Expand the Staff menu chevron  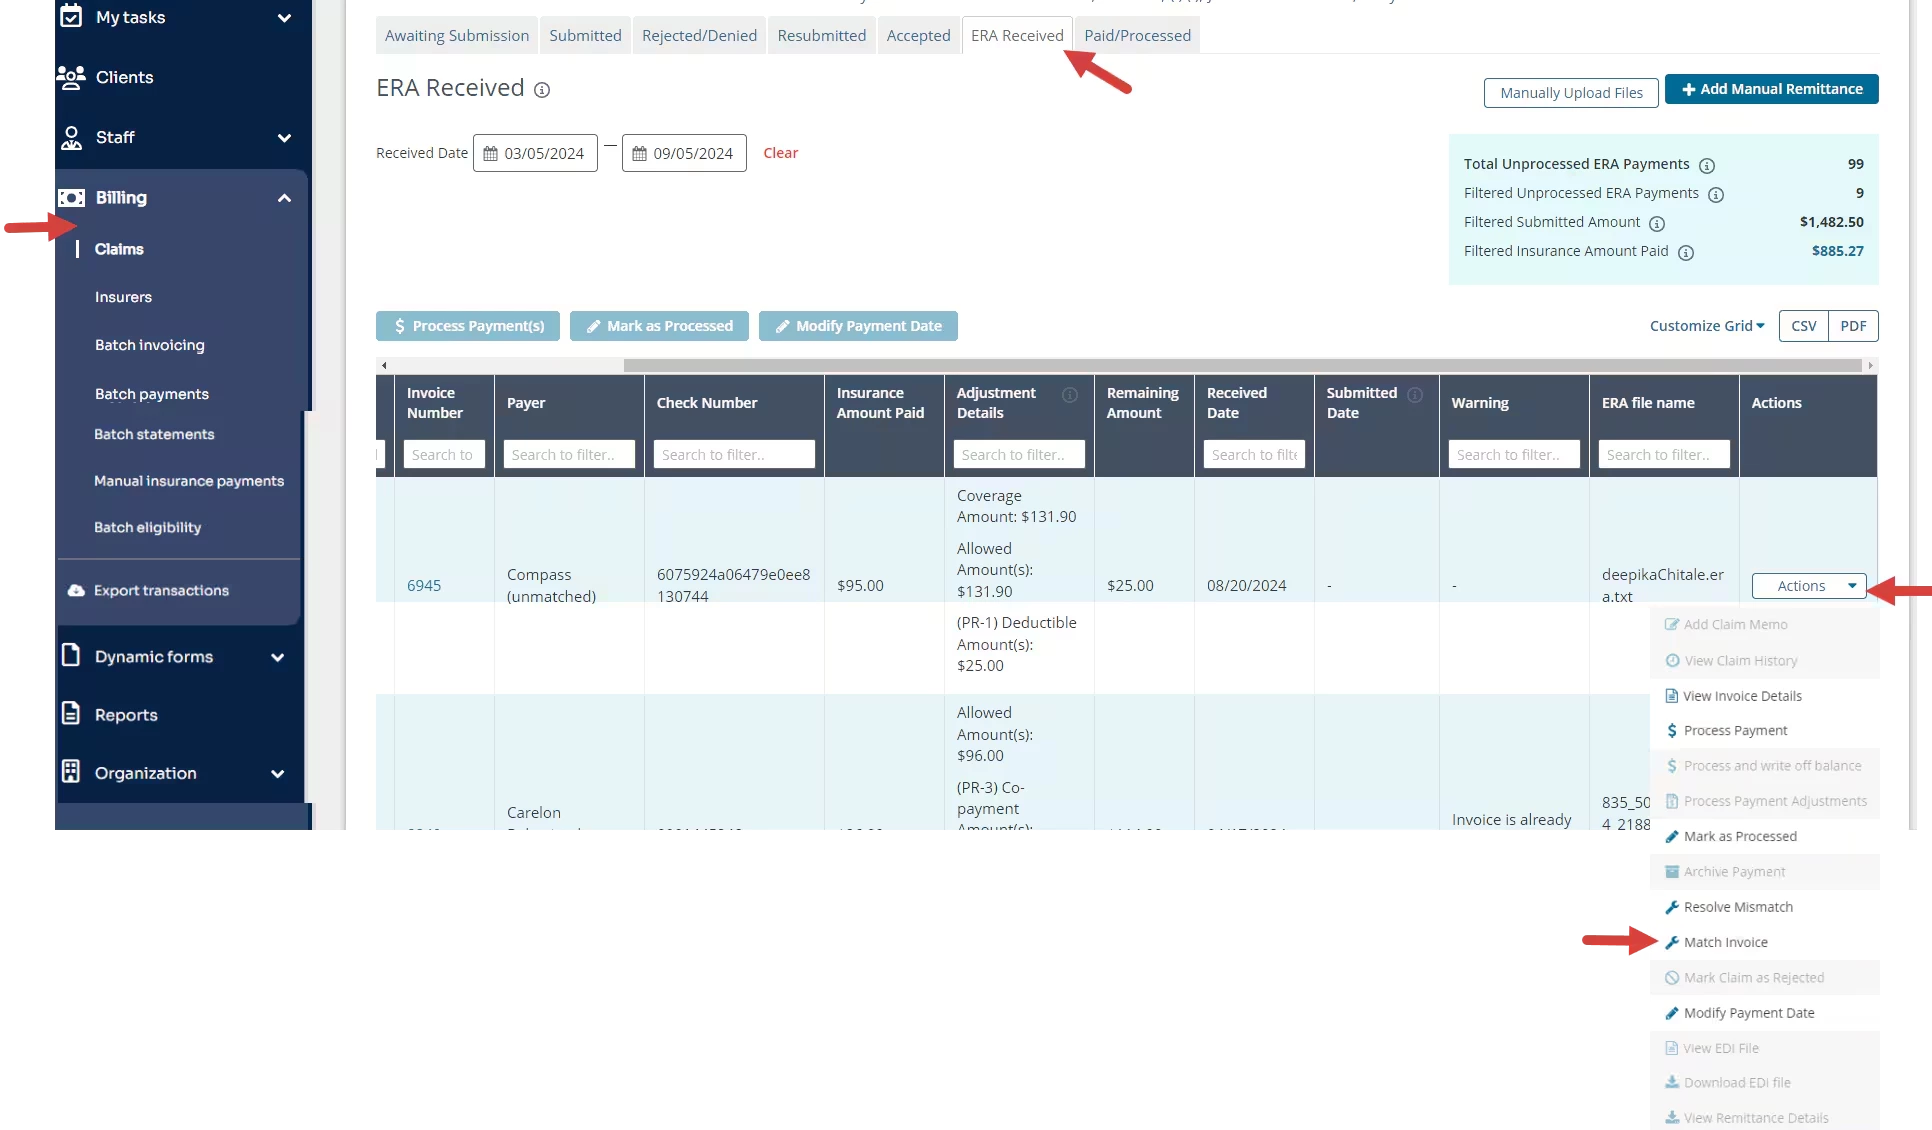[x=284, y=138]
